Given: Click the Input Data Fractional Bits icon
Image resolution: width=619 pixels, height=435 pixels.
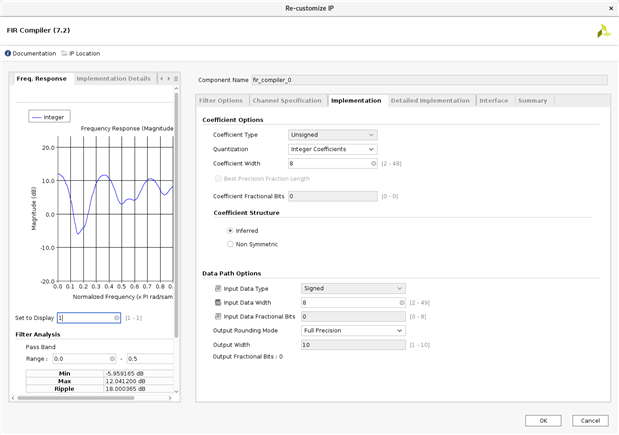Looking at the screenshot, I should point(218,316).
